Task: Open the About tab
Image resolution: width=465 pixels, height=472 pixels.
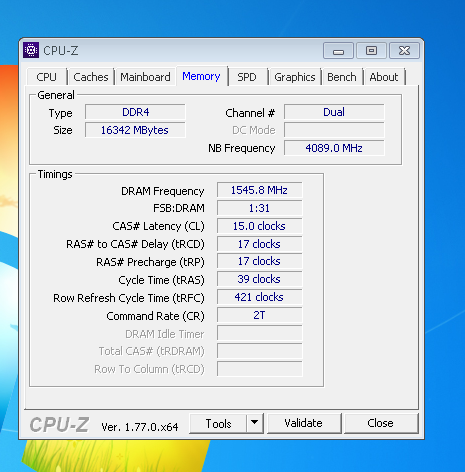Action: click(384, 77)
